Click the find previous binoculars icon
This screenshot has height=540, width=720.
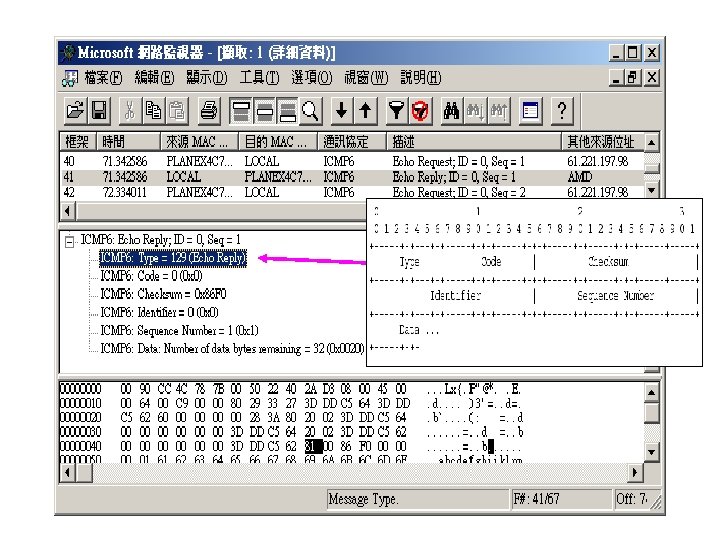498,111
